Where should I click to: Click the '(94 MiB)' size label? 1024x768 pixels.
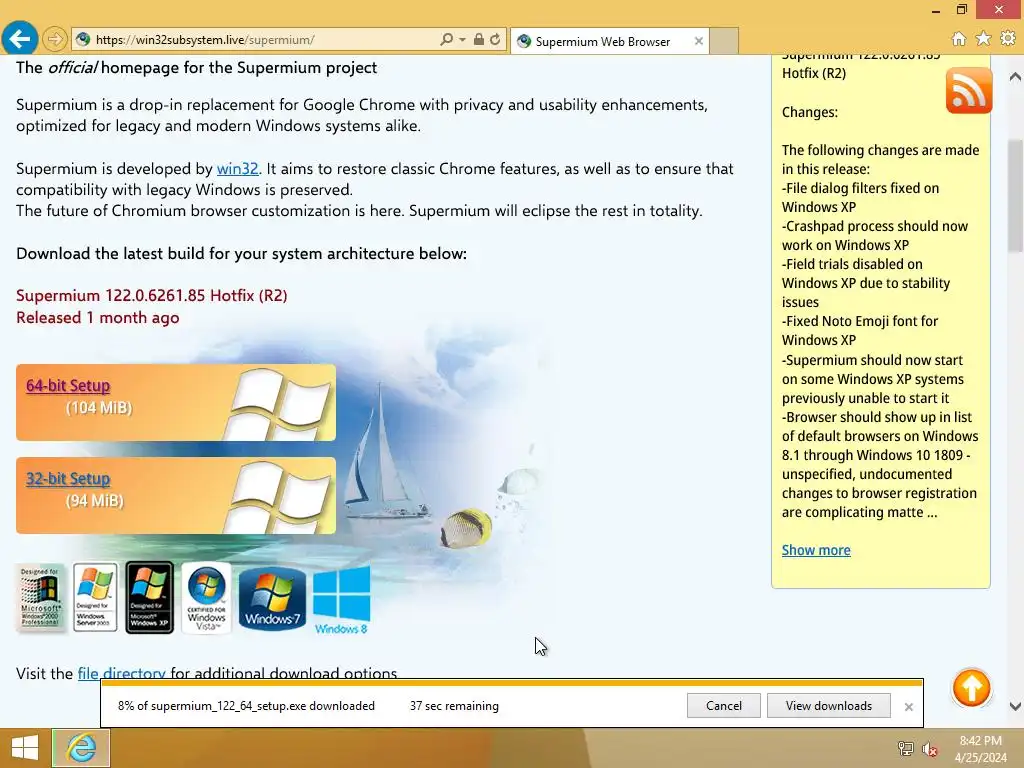[94, 500]
